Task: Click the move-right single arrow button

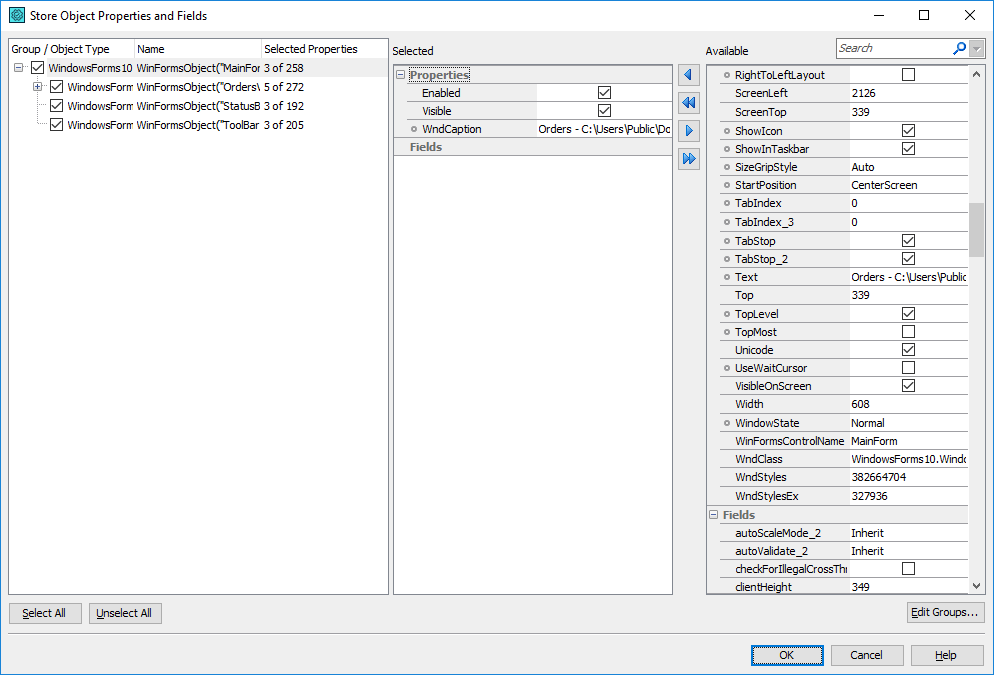Action: point(688,131)
